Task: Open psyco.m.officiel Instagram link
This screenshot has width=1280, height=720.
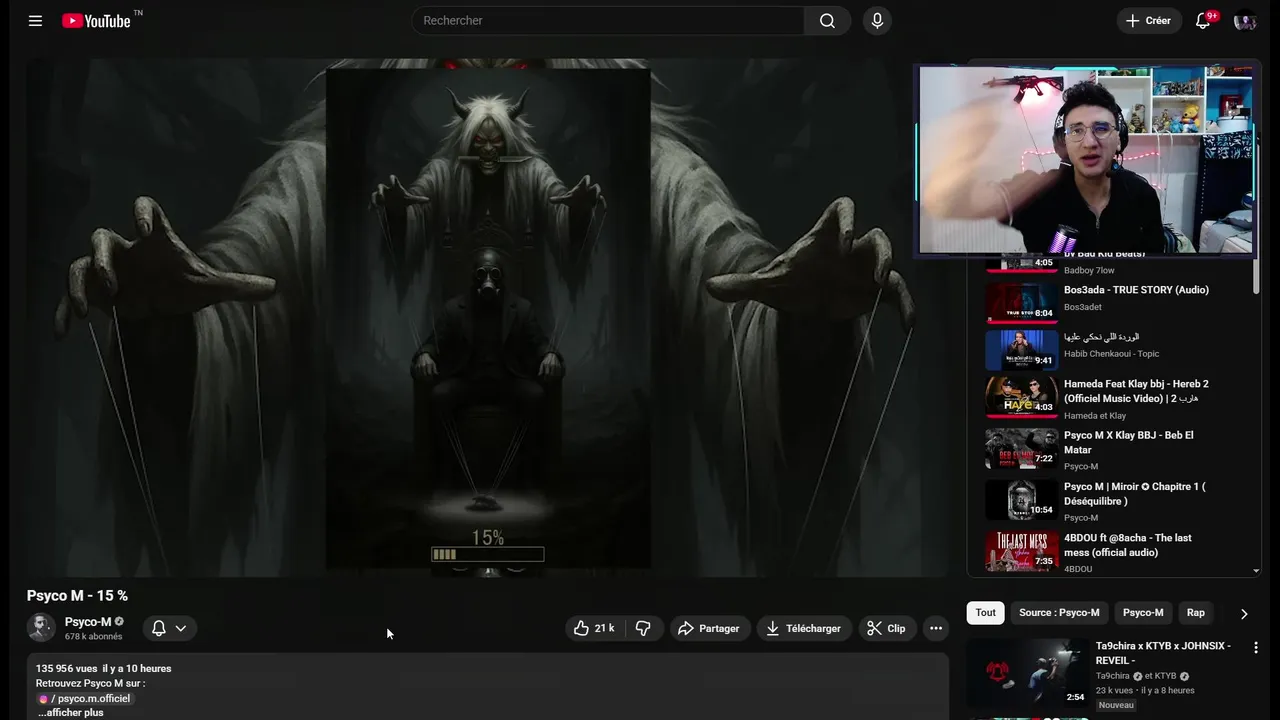Action: (84, 699)
